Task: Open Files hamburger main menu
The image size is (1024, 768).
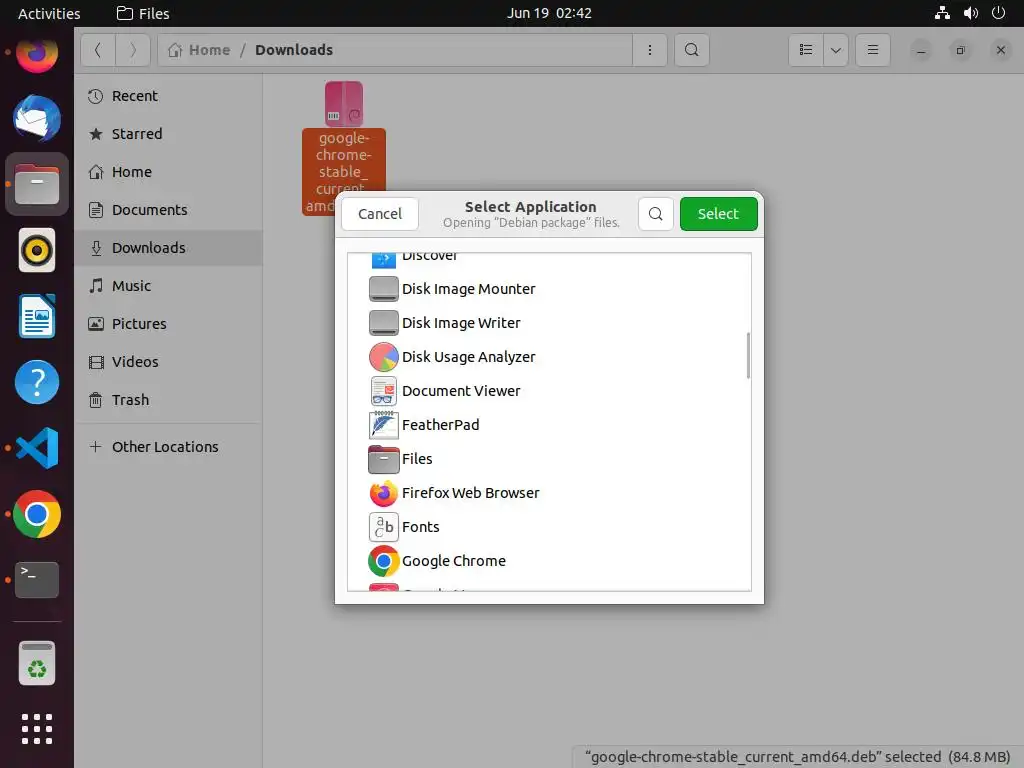Action: click(x=872, y=50)
